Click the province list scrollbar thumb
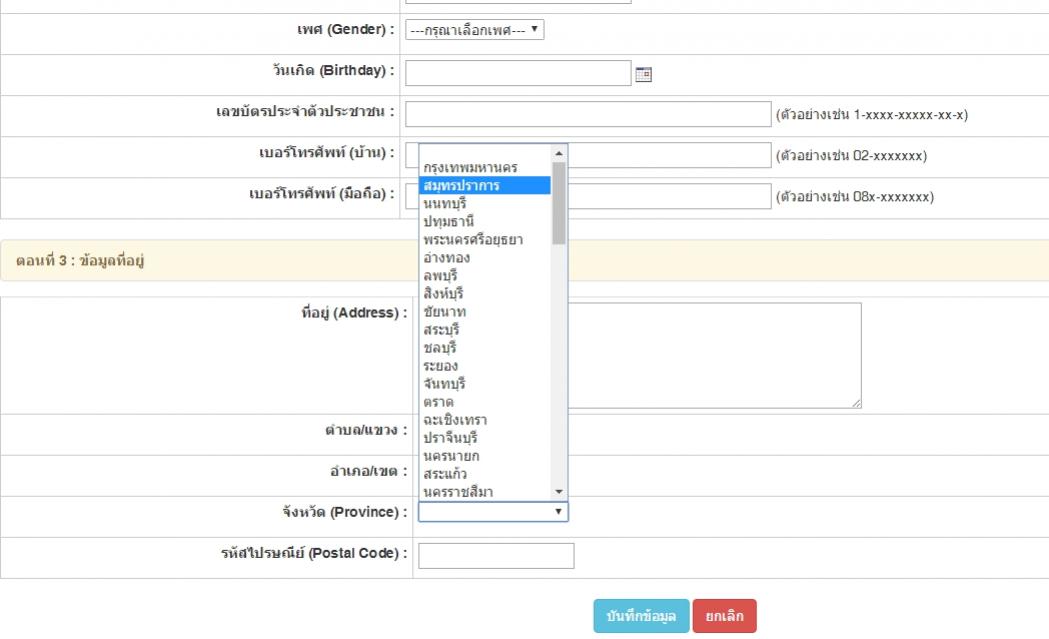Image resolution: width=1049 pixels, height=639 pixels. (x=559, y=203)
